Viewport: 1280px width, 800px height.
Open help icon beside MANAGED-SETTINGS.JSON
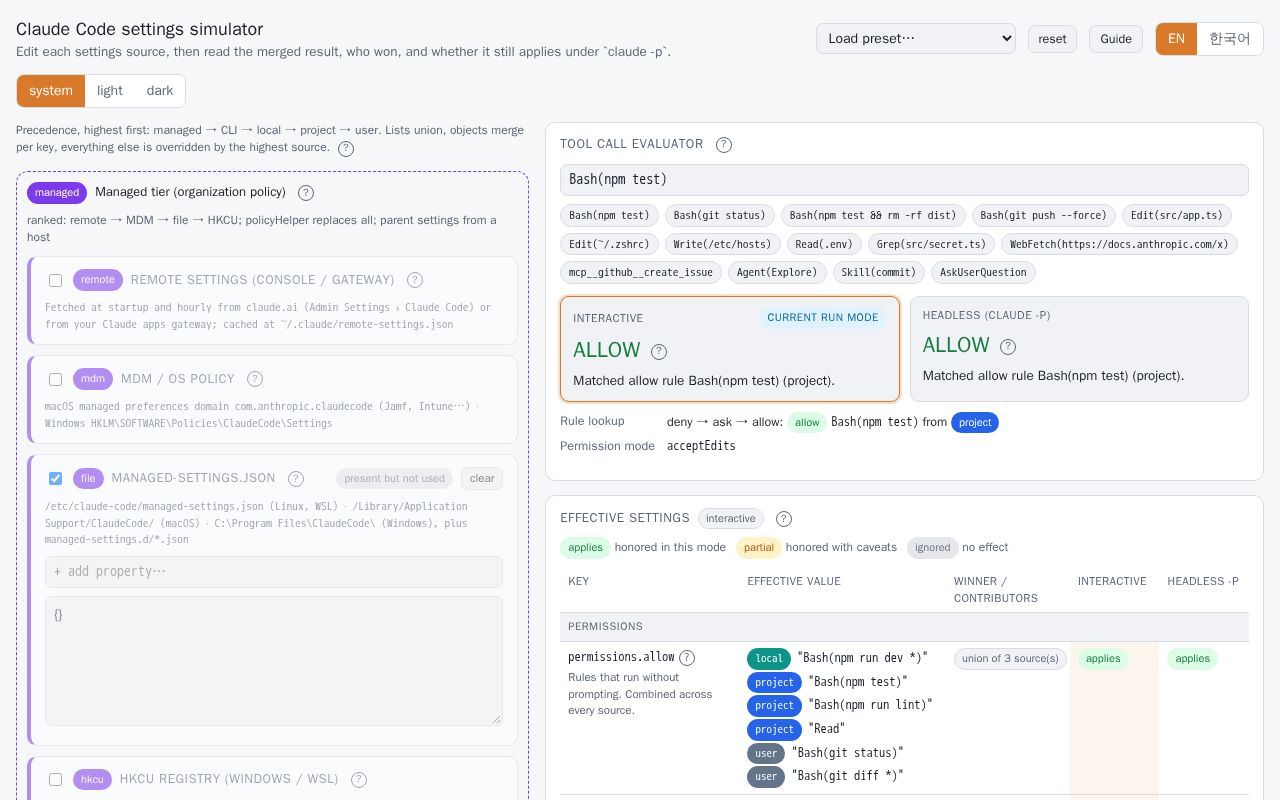pyautogui.click(x=296, y=479)
